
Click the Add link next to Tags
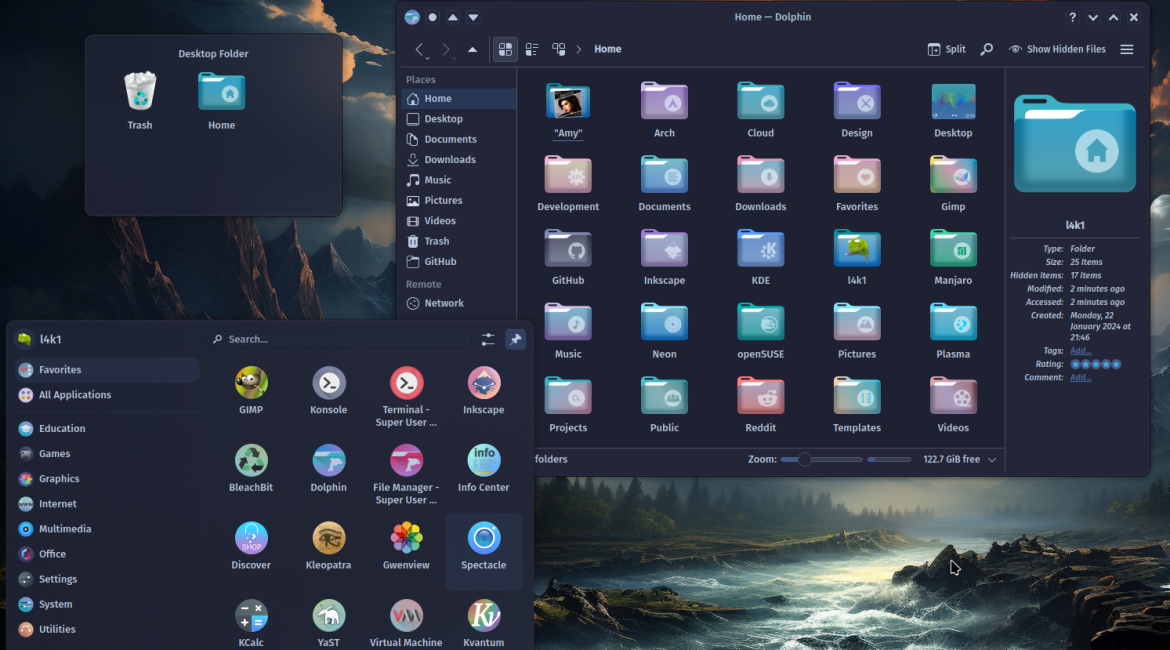[1080, 351]
